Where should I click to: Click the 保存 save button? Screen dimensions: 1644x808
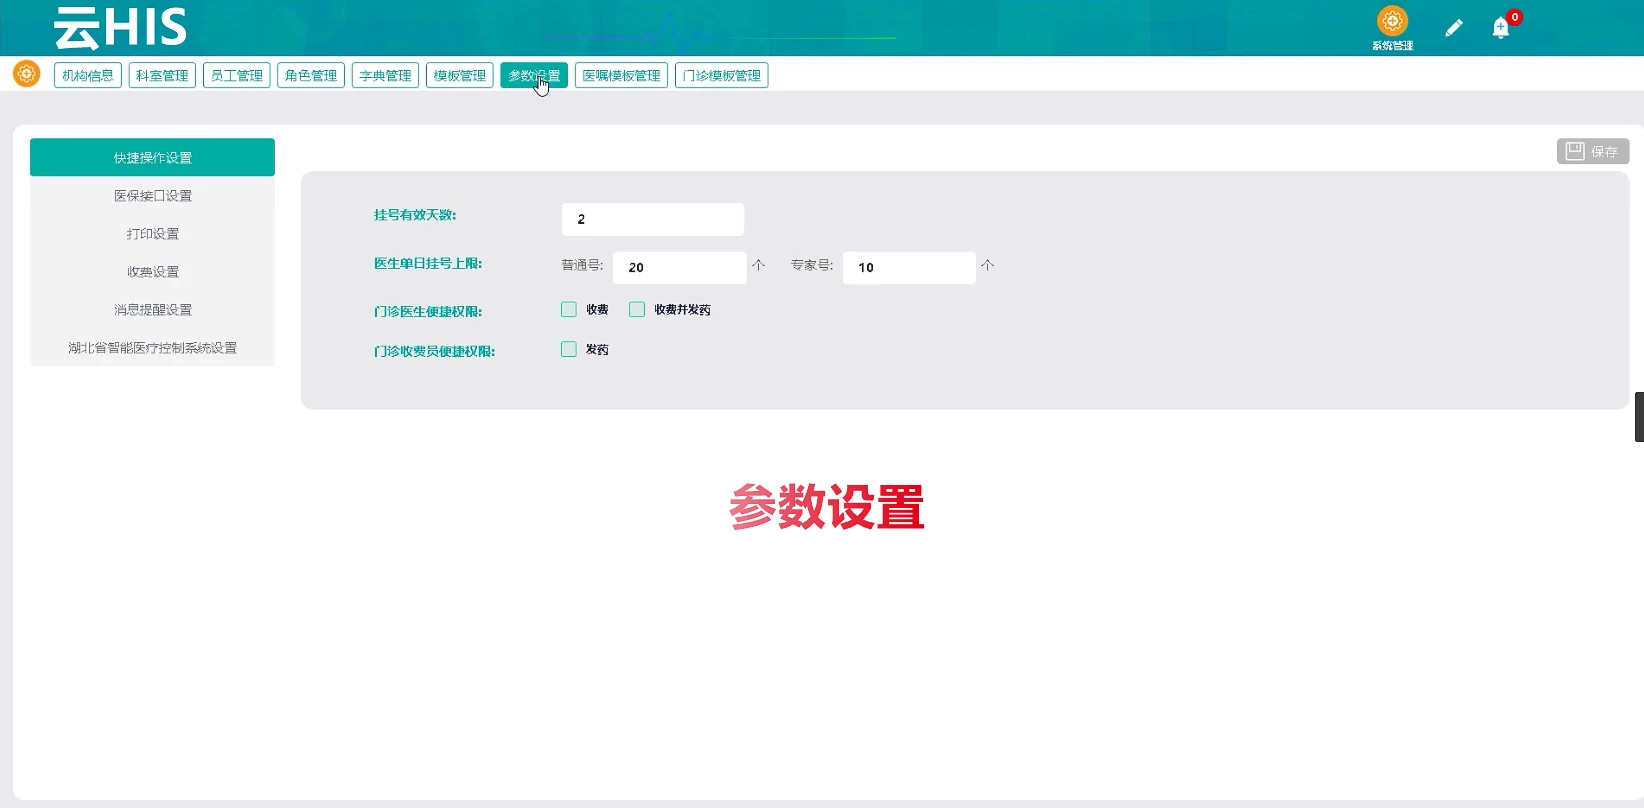[x=1593, y=151]
